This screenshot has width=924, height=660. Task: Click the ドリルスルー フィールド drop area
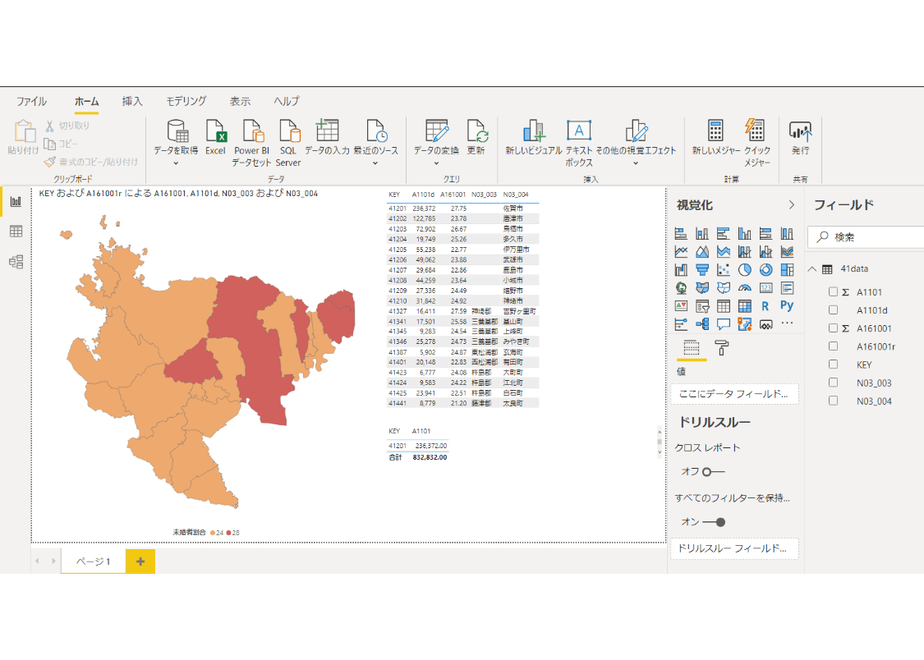[734, 549]
